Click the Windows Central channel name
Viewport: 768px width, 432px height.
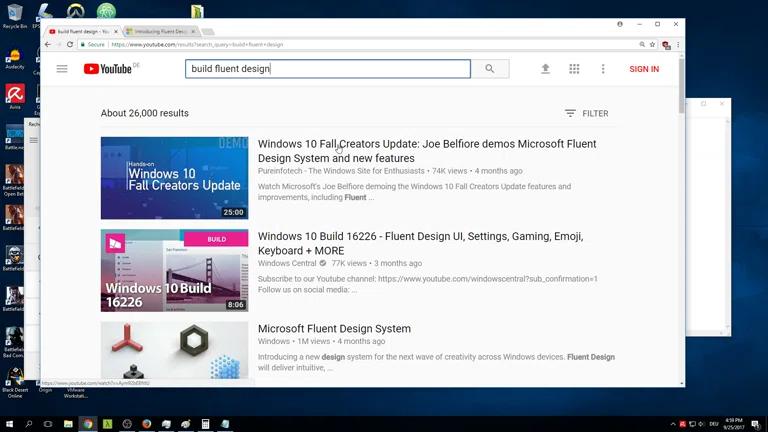tap(287, 263)
